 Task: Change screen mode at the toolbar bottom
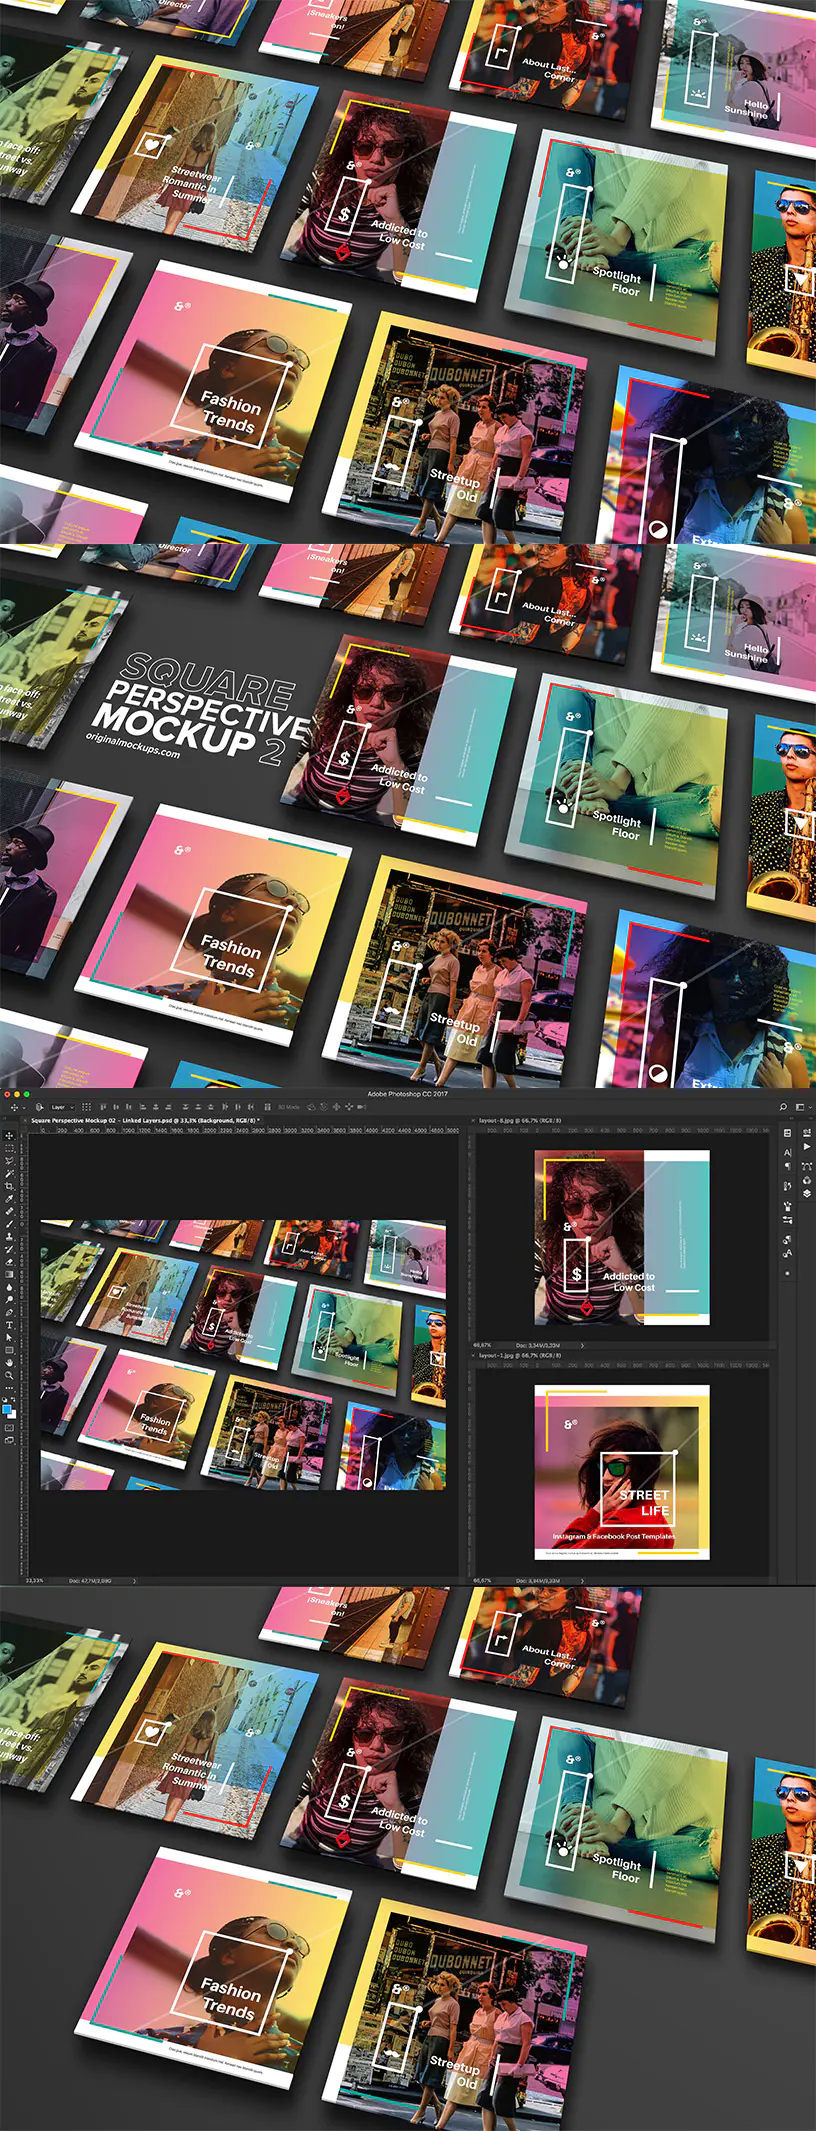[9, 1440]
